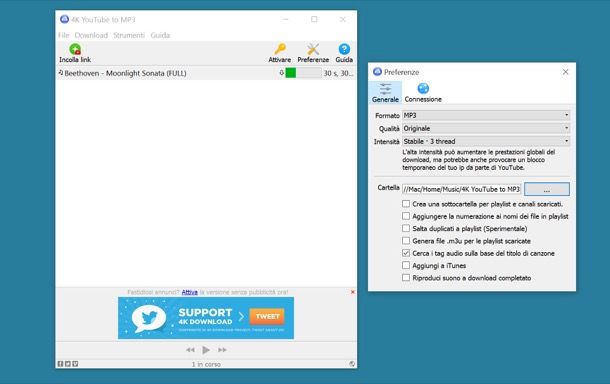The width and height of the screenshot is (610, 384).
Task: Enable Riproduci suono a download completato checkbox
Action: [406, 278]
